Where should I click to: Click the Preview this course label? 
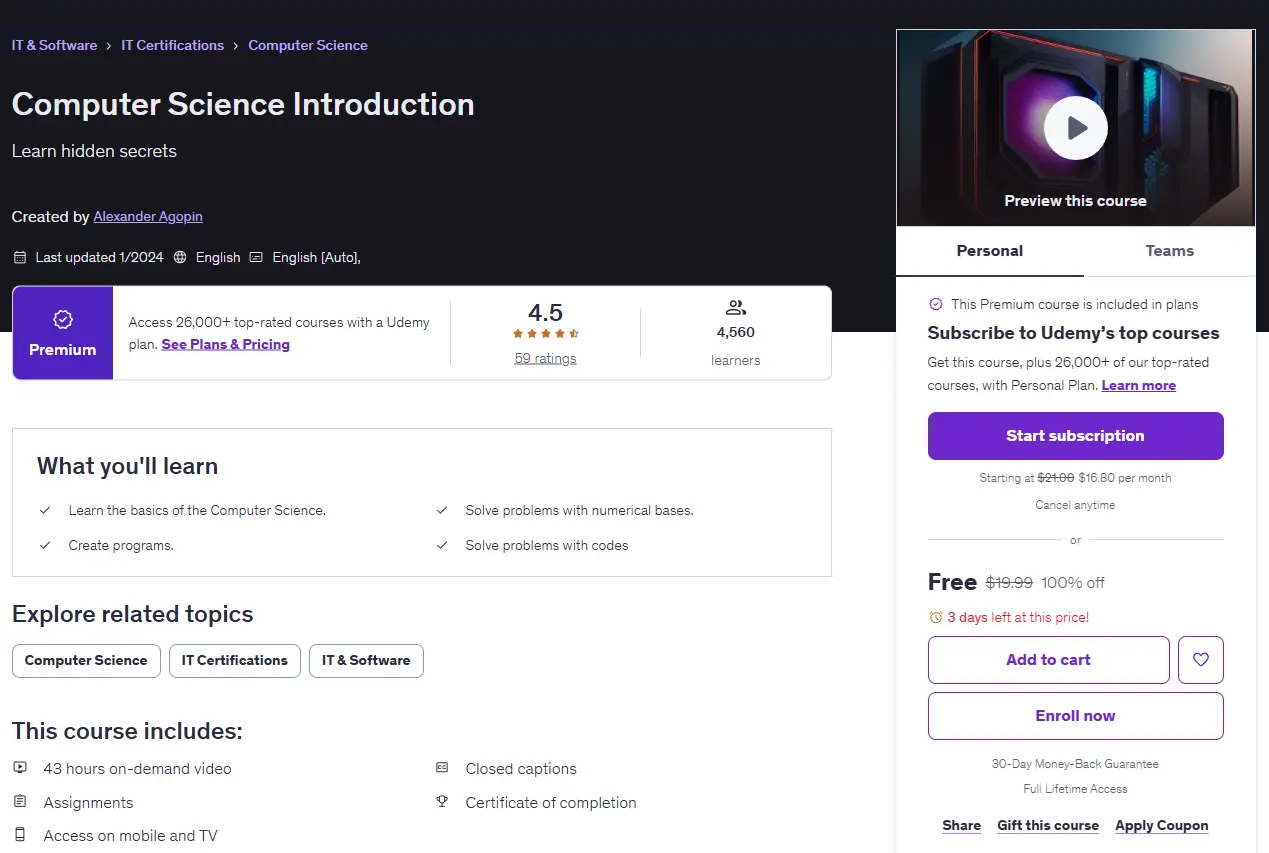click(x=1075, y=200)
